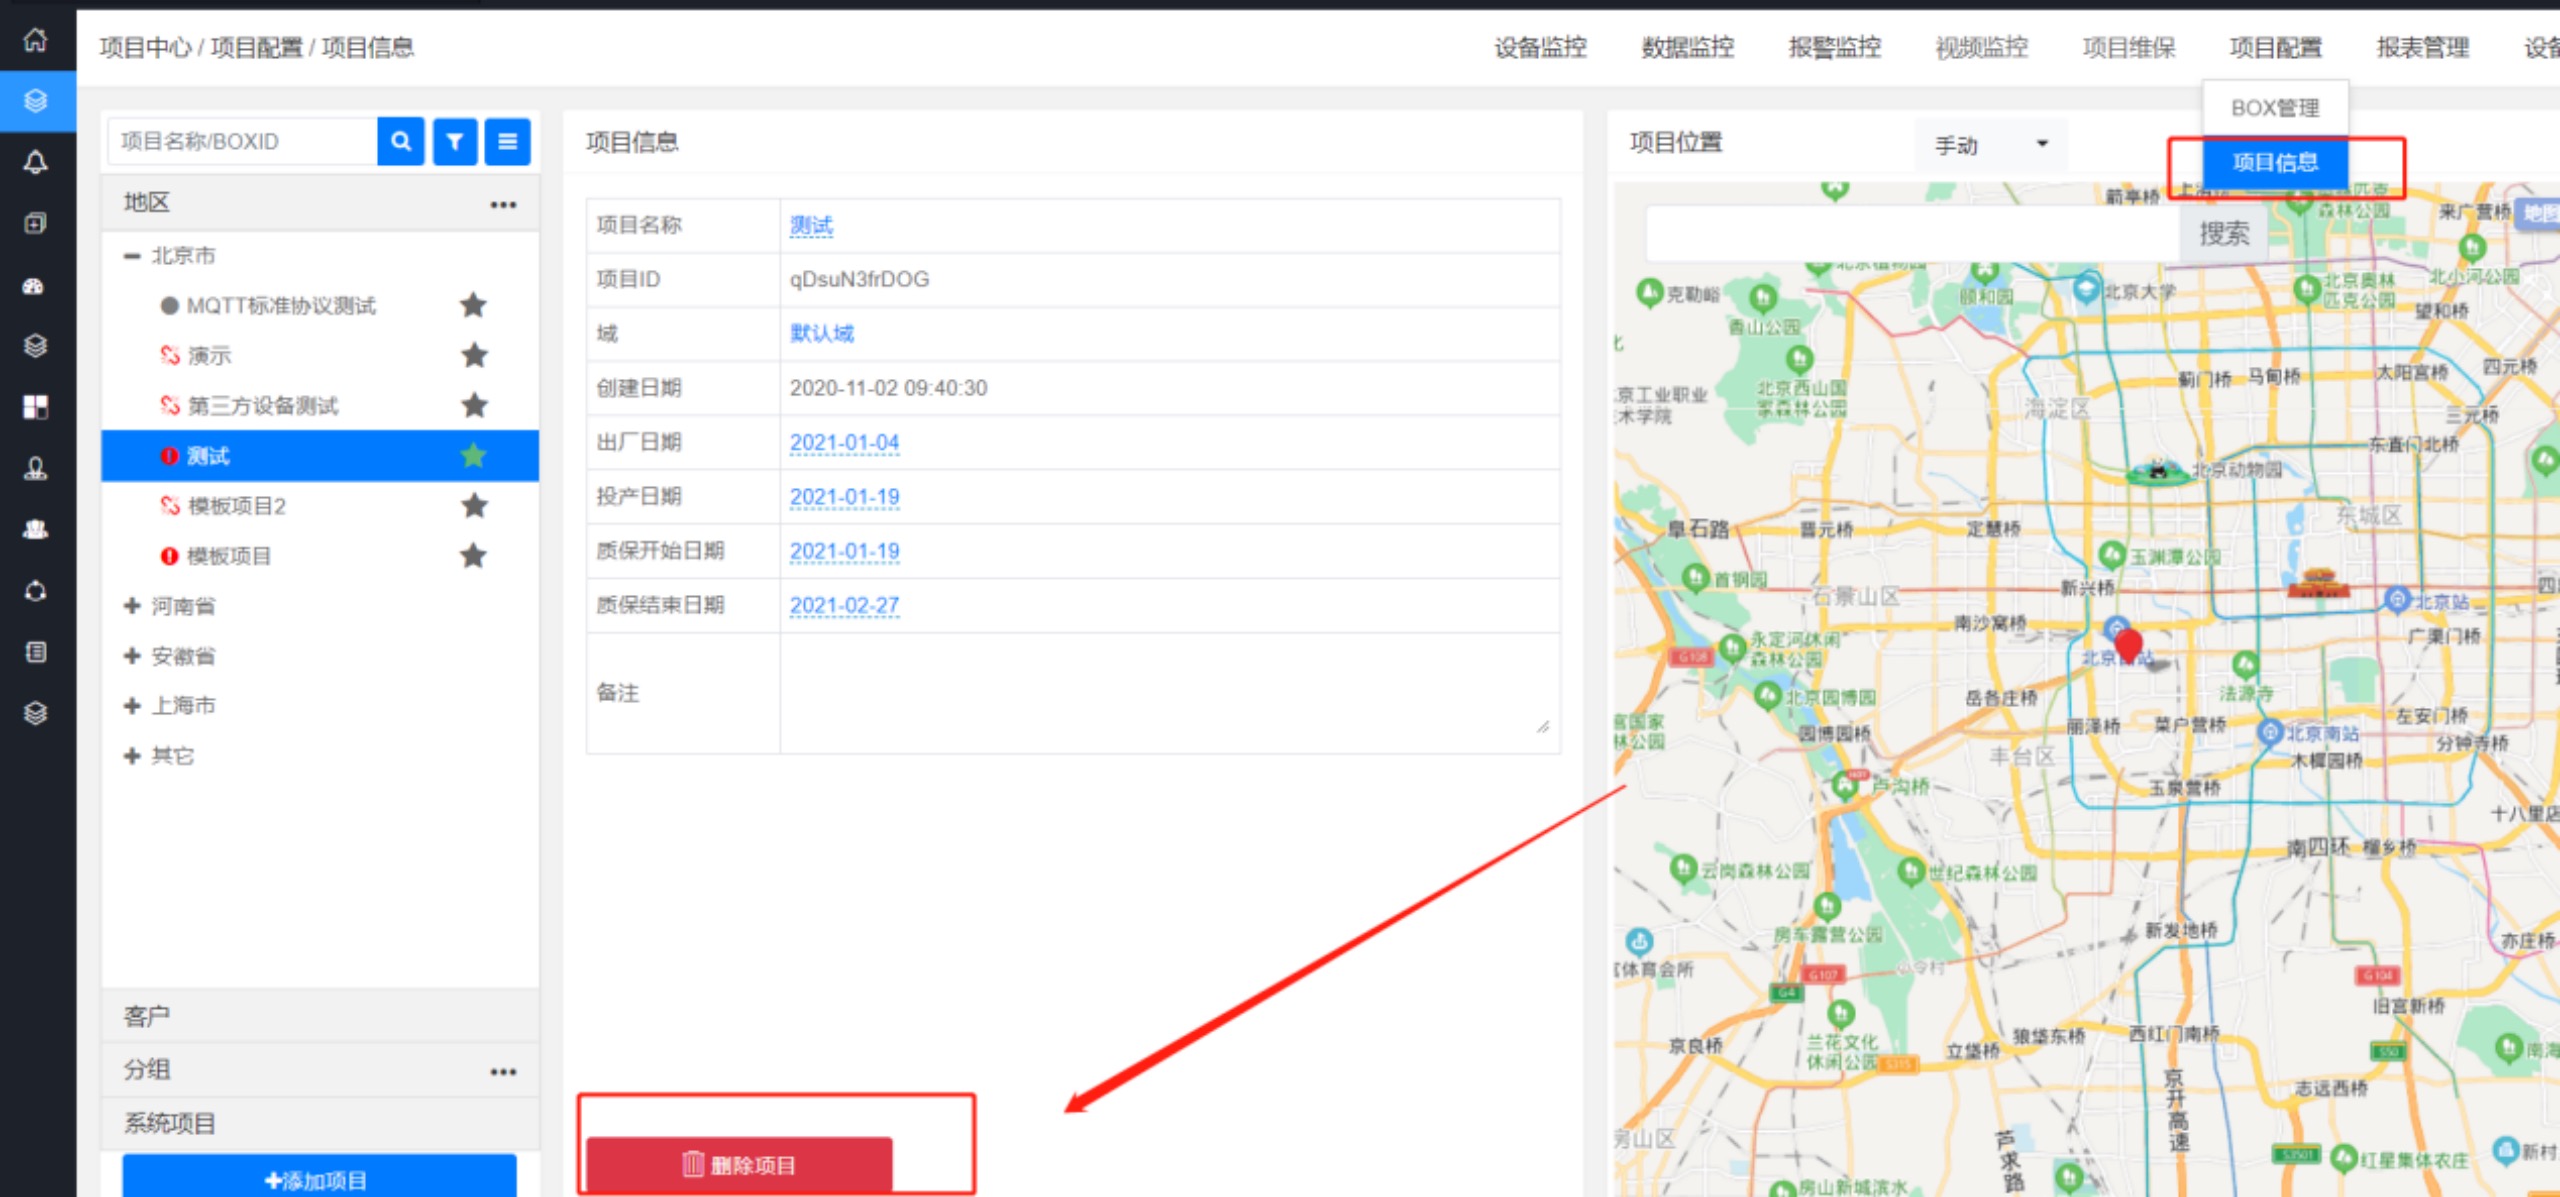This screenshot has width=2560, height=1197.
Task: Collapse the 北京市 tree node
Action: 132,256
